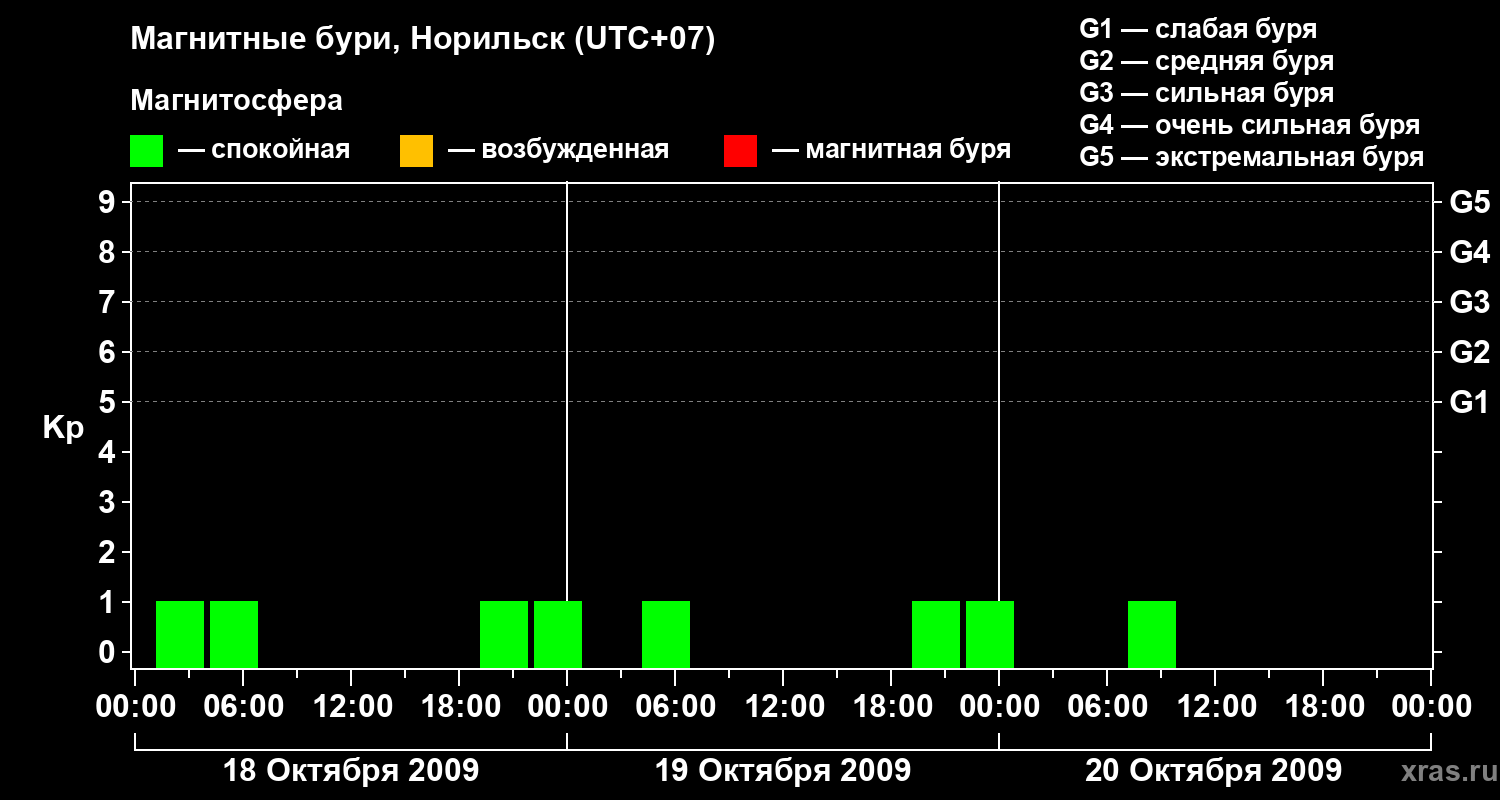
Task: Click the Kp axis value '7'
Action: 107,302
